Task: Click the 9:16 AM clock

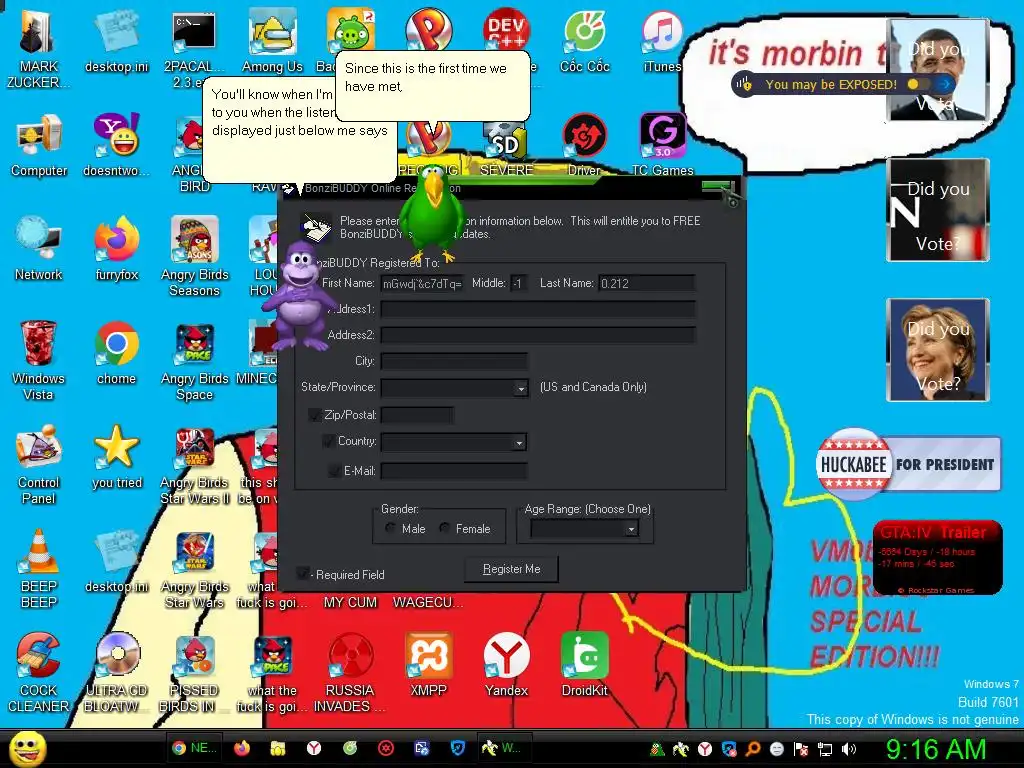Action: click(936, 749)
